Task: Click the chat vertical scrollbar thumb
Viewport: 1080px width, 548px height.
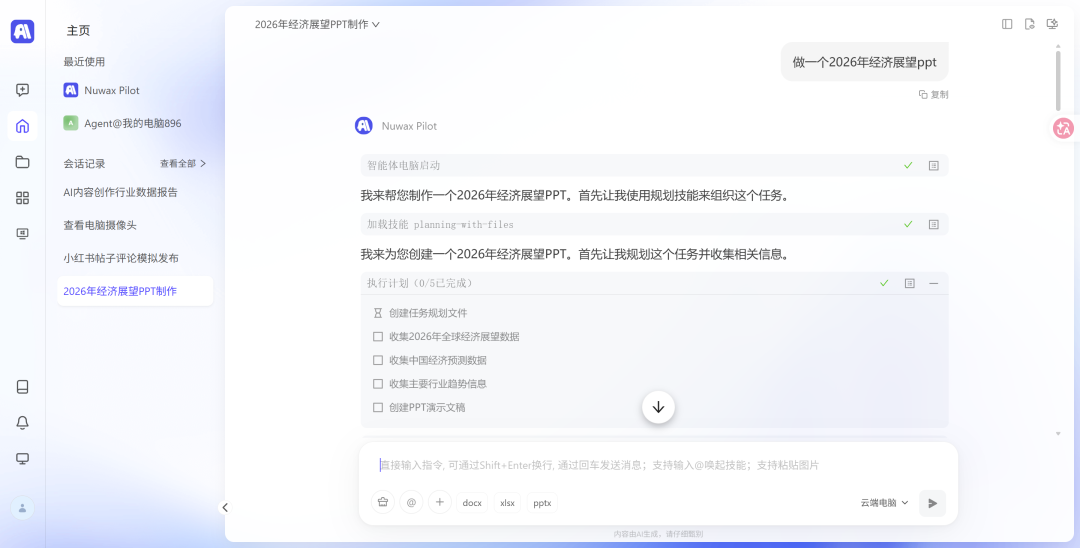Action: click(1059, 80)
